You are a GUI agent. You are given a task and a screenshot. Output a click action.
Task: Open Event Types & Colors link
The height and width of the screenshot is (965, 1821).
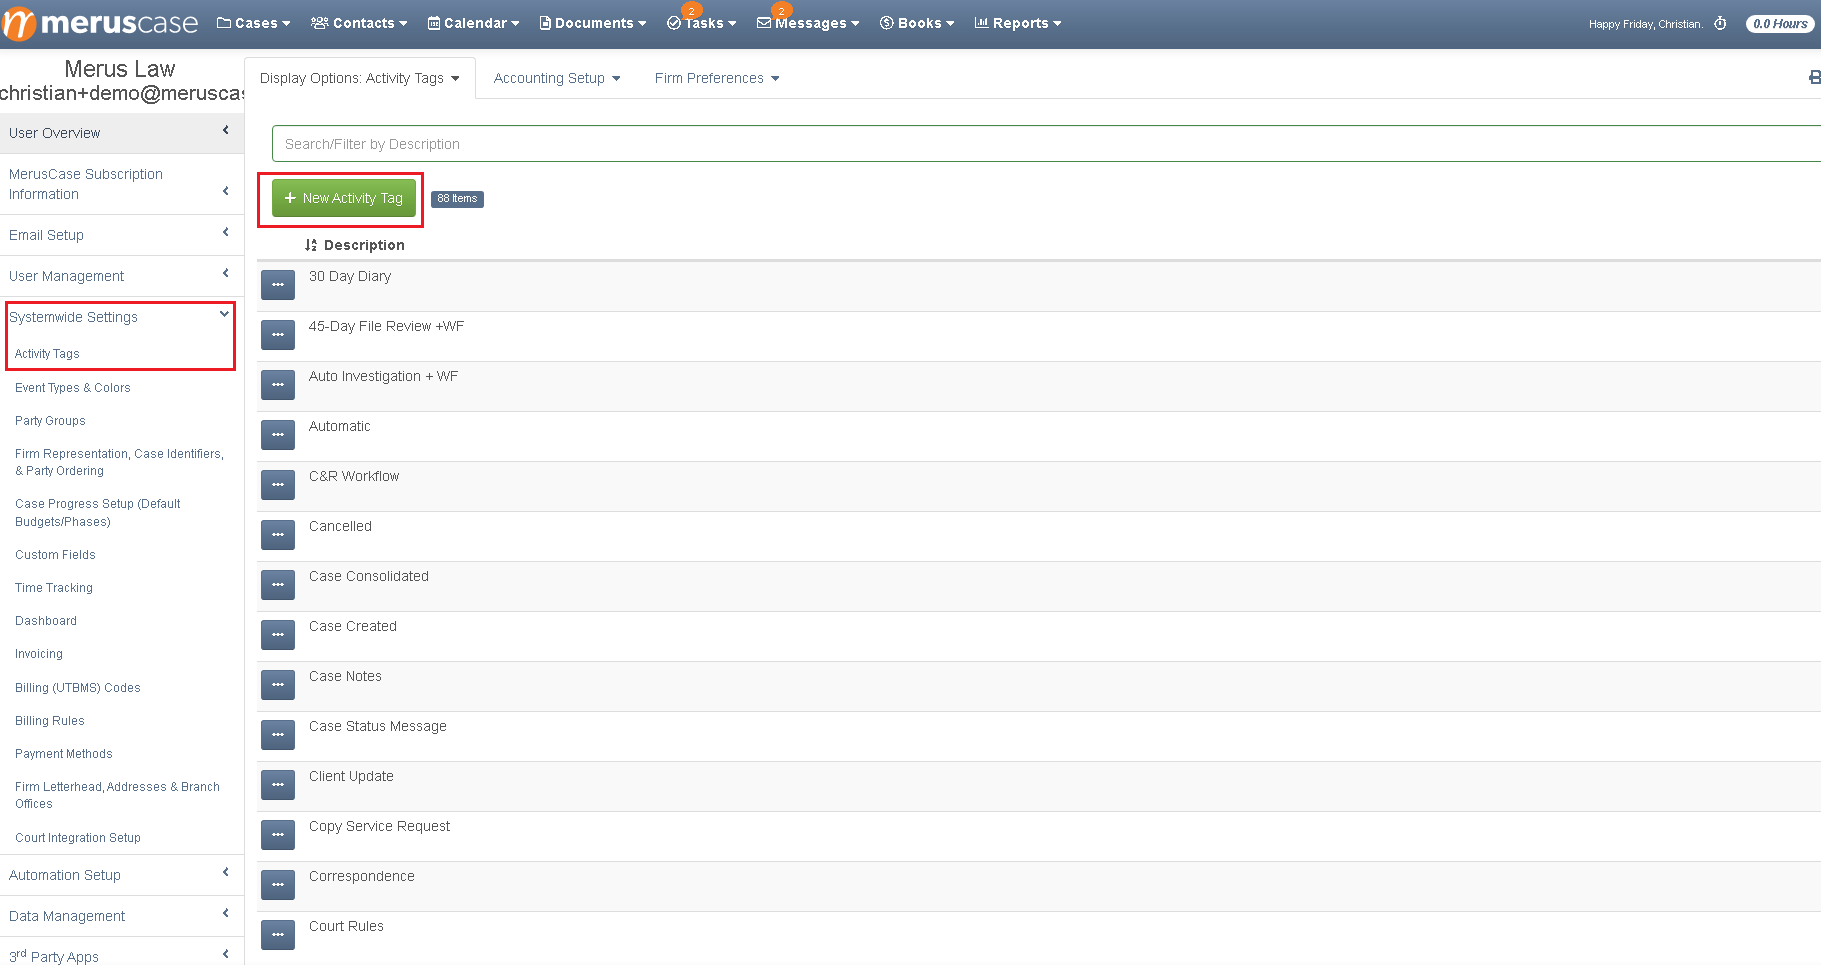tap(73, 388)
